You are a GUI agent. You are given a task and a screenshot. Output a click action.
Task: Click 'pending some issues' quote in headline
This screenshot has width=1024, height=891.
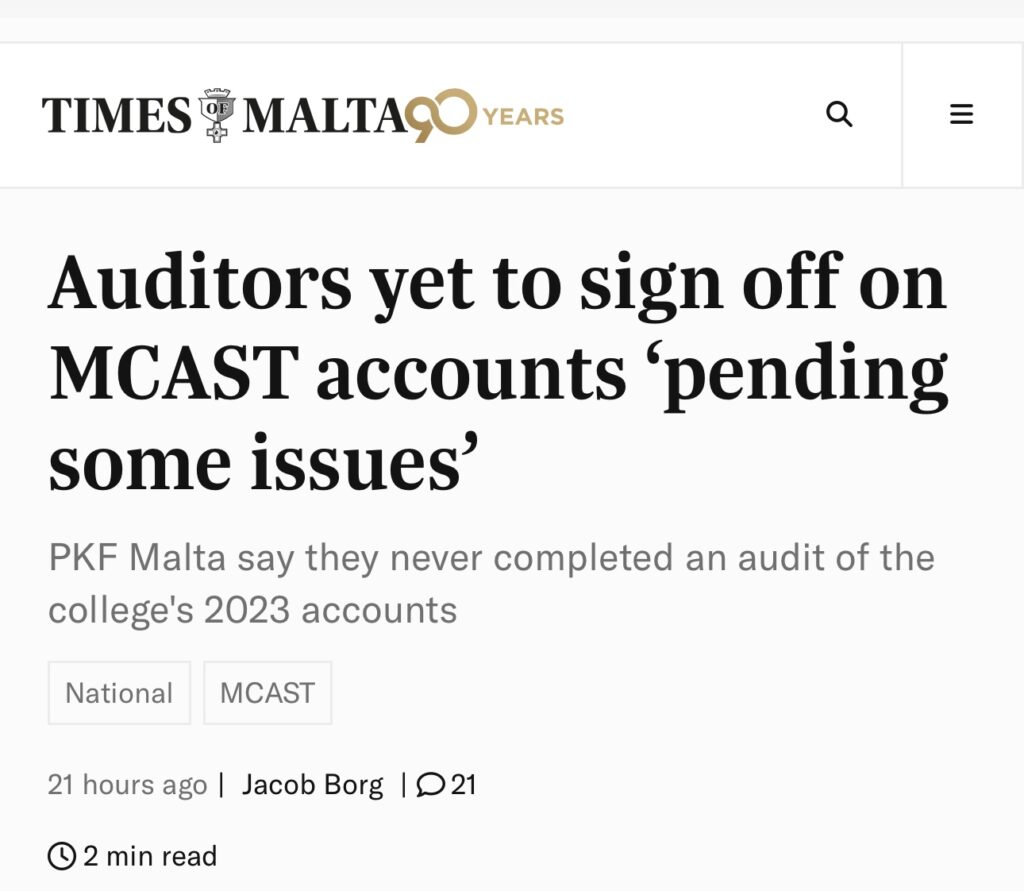[498, 418]
